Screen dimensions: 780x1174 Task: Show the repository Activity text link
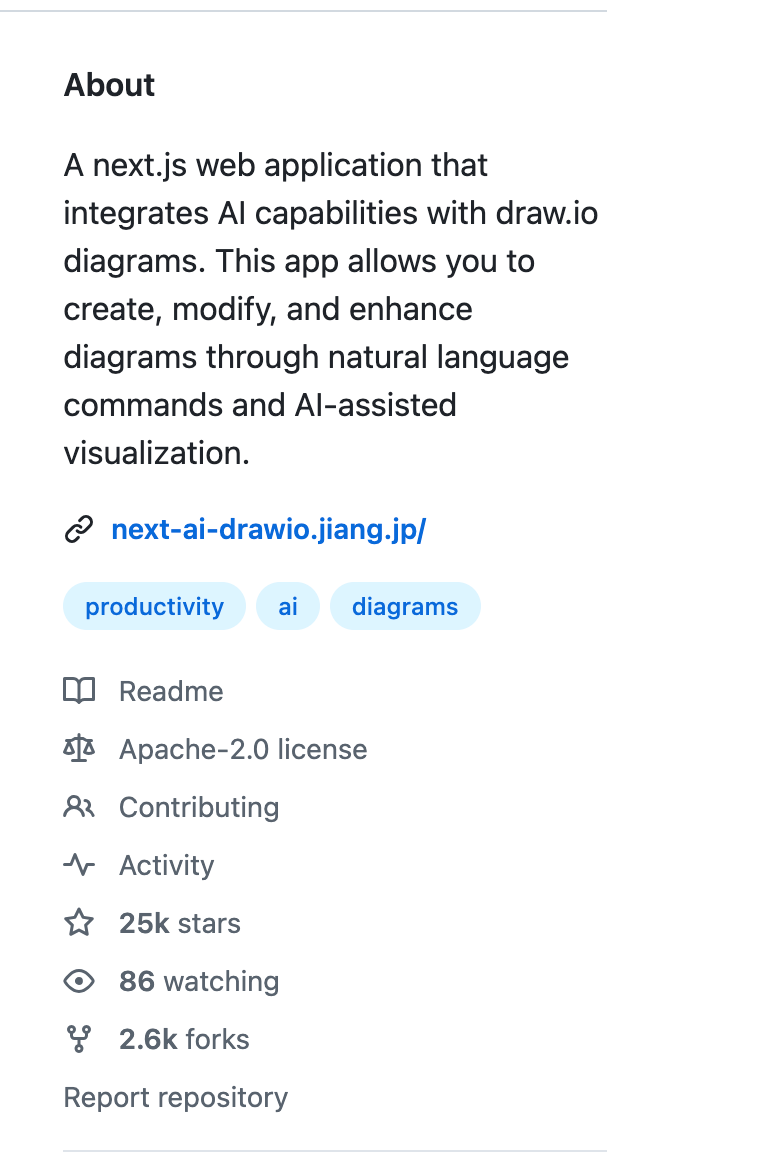(x=166, y=865)
